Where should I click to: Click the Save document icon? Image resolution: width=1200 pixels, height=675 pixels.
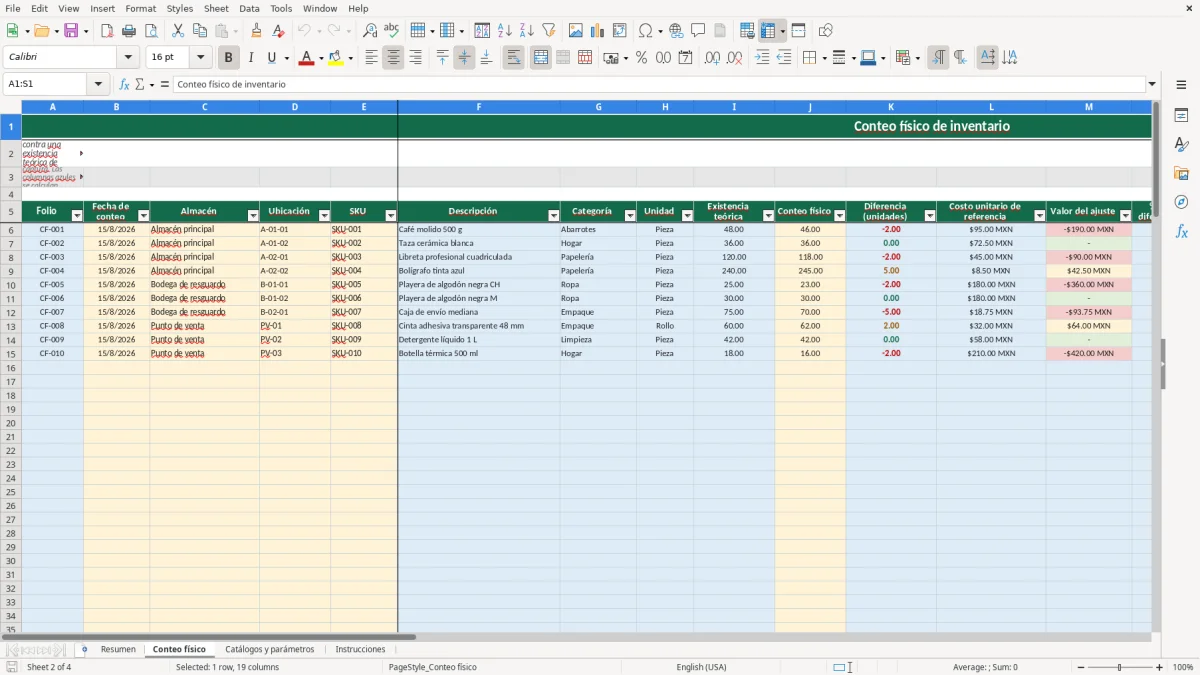pos(71,31)
